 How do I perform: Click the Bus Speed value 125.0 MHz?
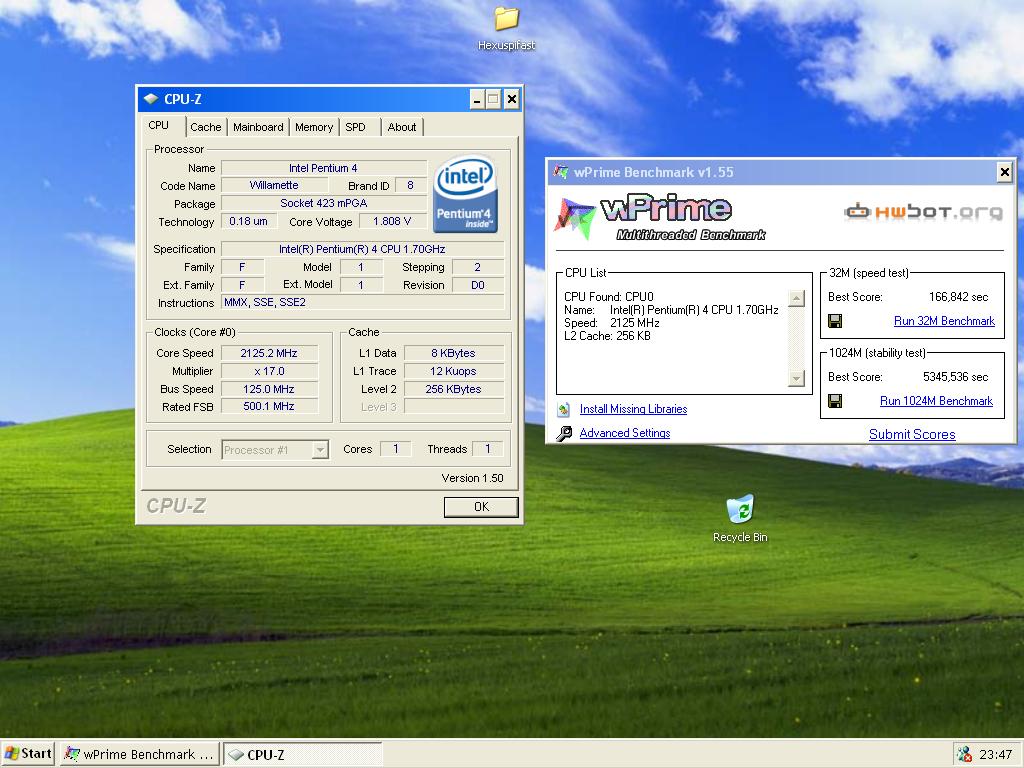point(269,389)
